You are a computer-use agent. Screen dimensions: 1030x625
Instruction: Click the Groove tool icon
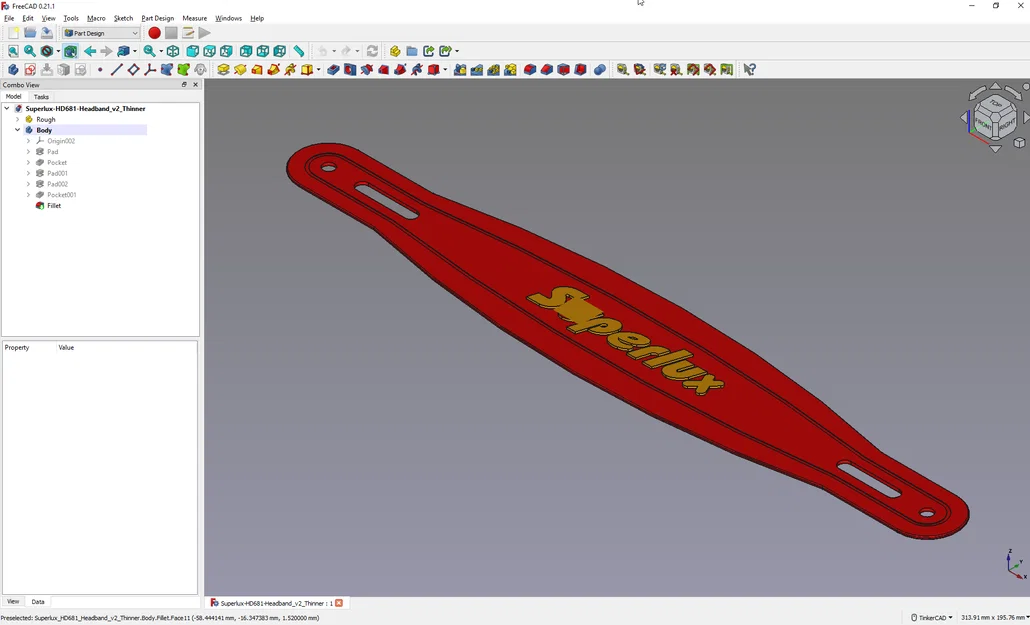(x=367, y=70)
